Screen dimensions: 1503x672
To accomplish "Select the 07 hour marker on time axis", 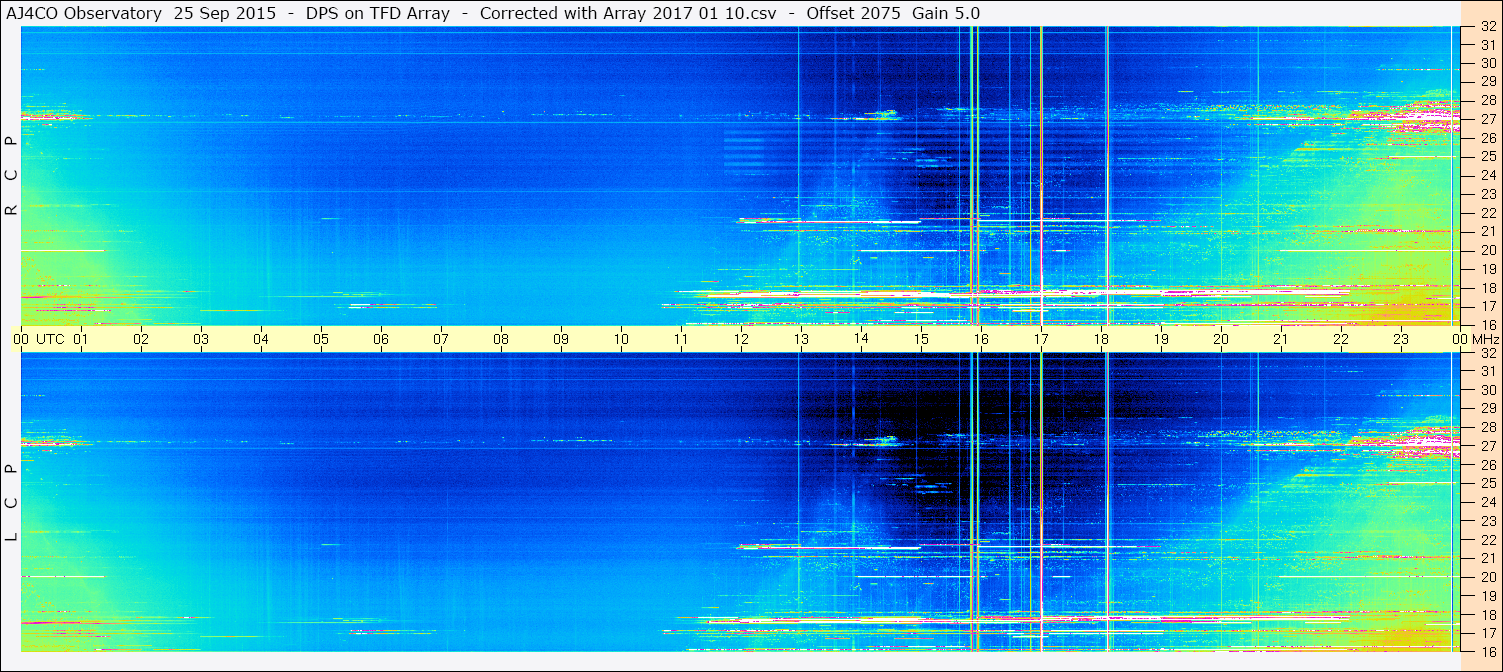I will tap(441, 339).
